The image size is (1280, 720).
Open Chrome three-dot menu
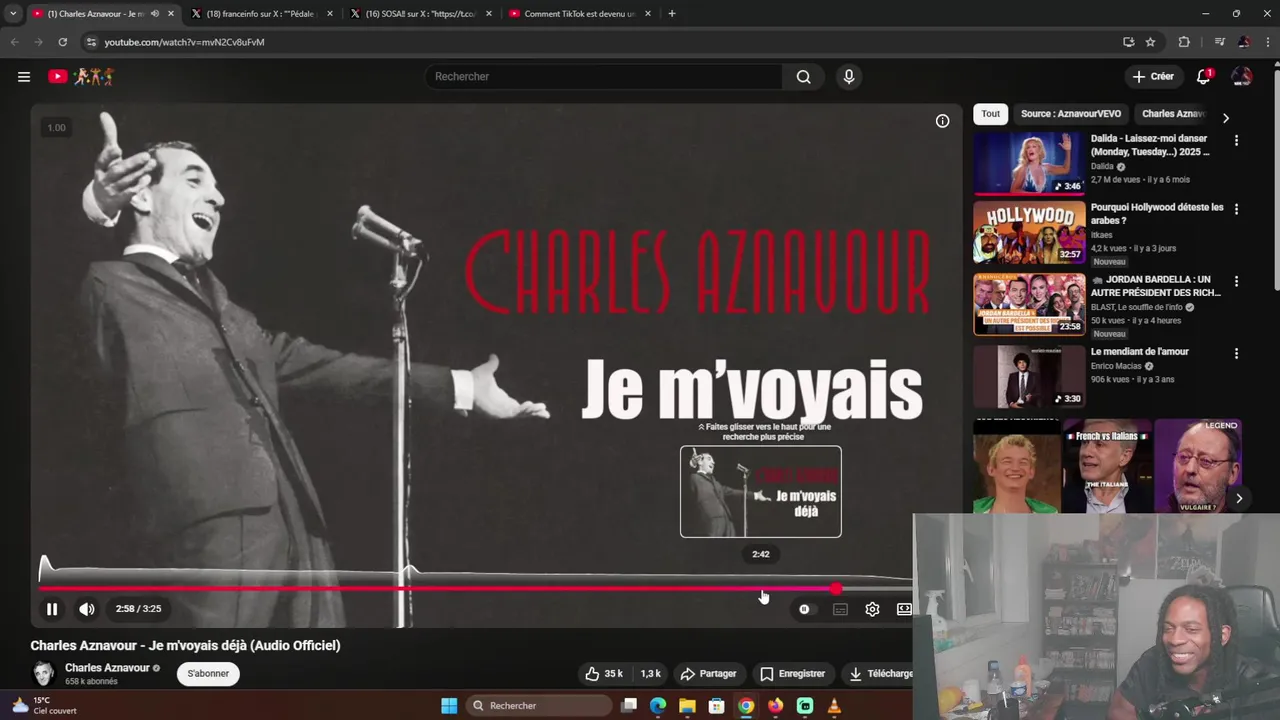coord(1267,42)
